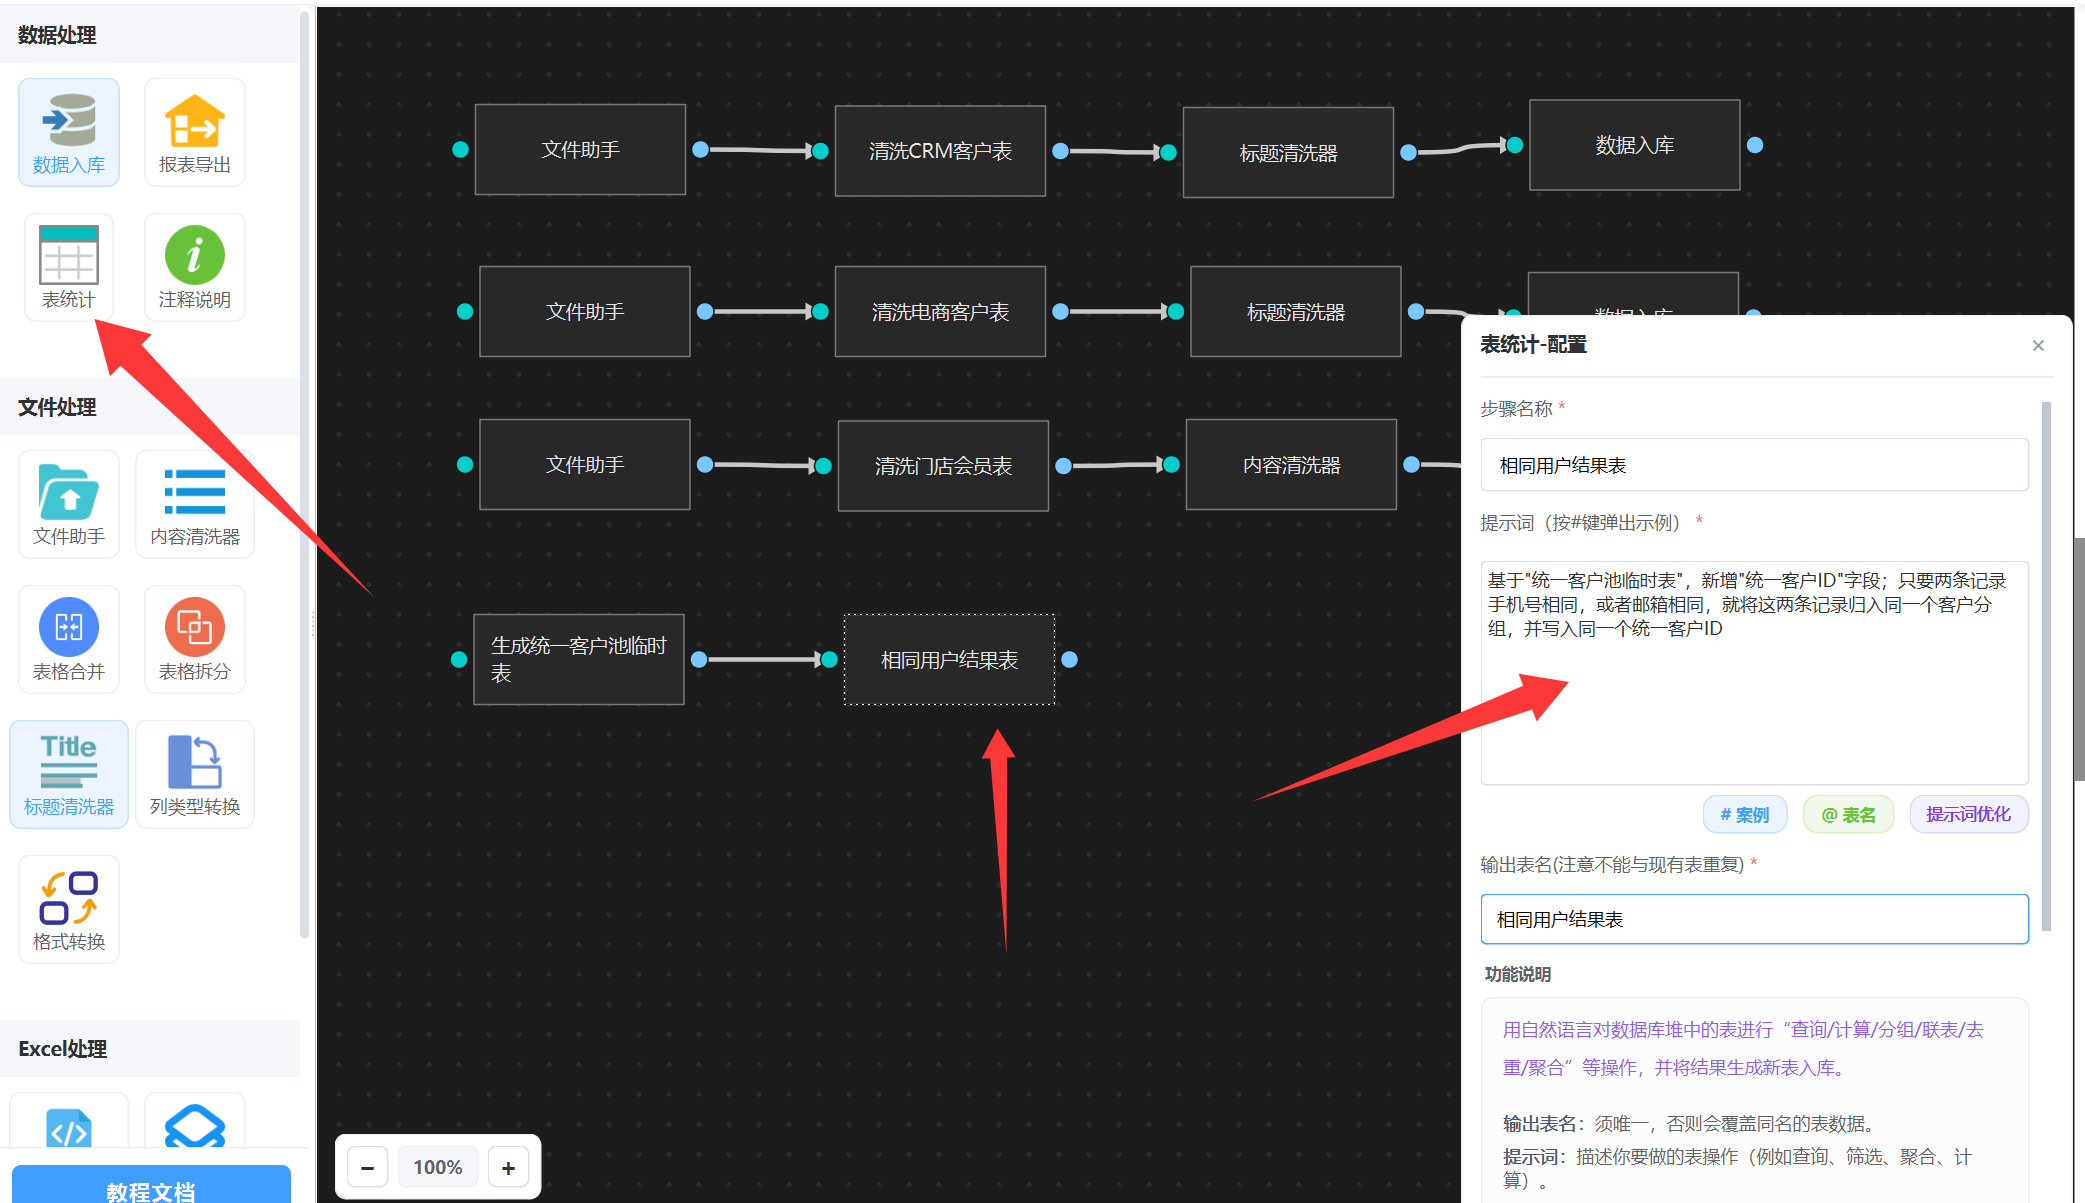This screenshot has width=2085, height=1203.
Task: Click the # 案例 example button
Action: click(x=1745, y=814)
